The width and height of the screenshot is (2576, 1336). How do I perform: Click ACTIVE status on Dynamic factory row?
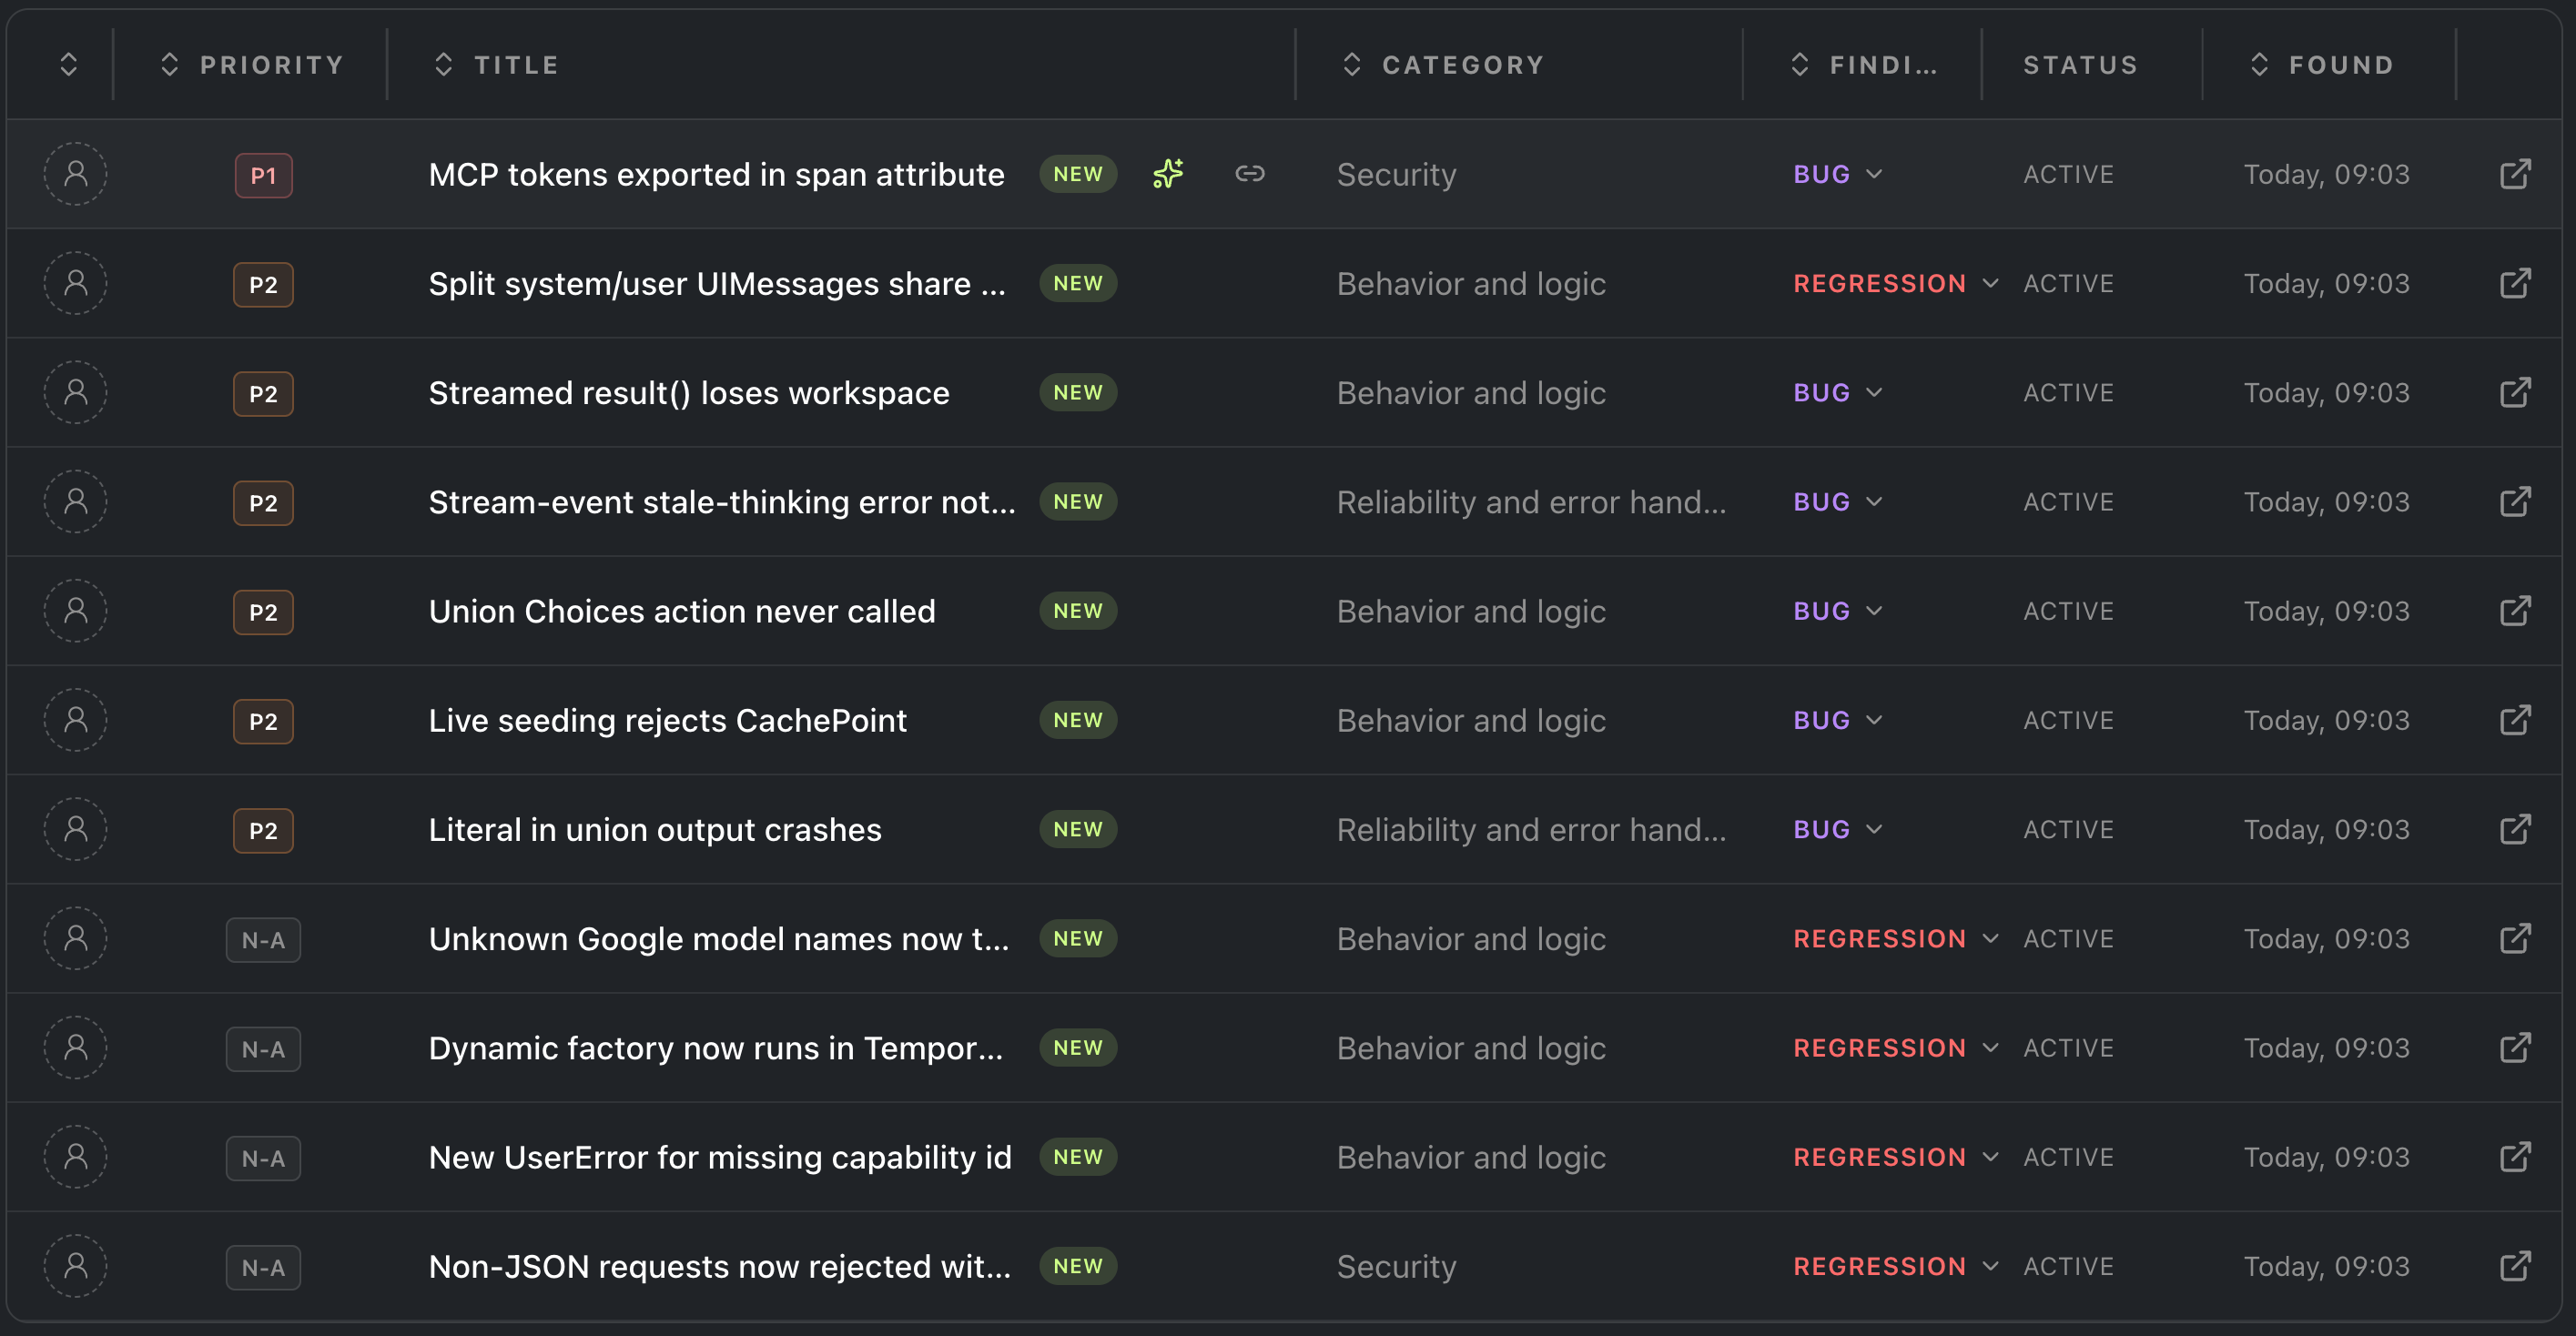[2068, 1048]
